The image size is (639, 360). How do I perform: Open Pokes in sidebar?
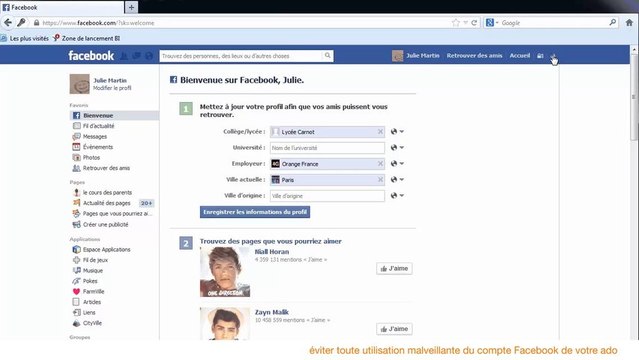coord(90,281)
